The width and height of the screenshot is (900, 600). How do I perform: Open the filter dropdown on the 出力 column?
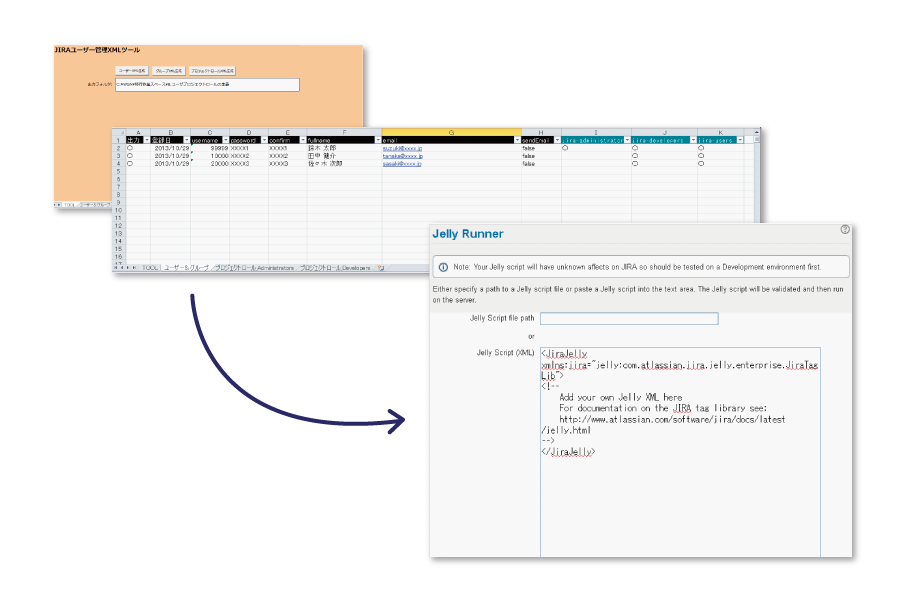pyautogui.click(x=147, y=141)
